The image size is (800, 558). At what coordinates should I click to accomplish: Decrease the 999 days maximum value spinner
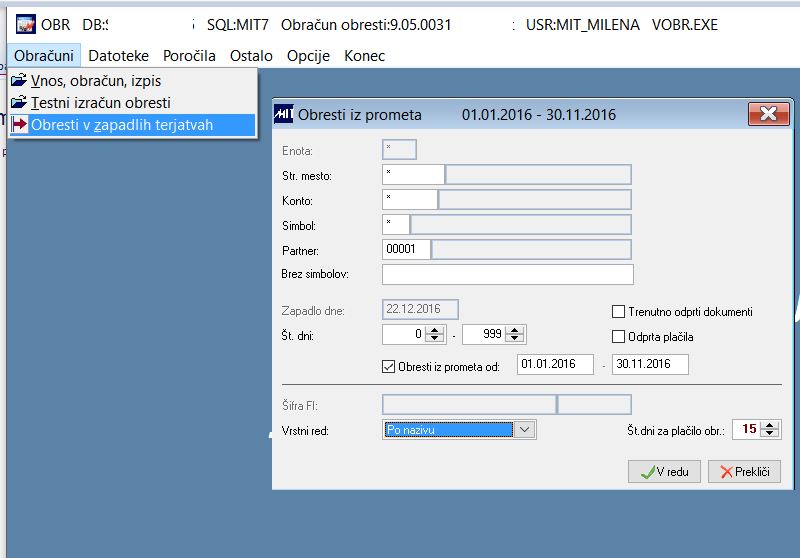click(515, 339)
